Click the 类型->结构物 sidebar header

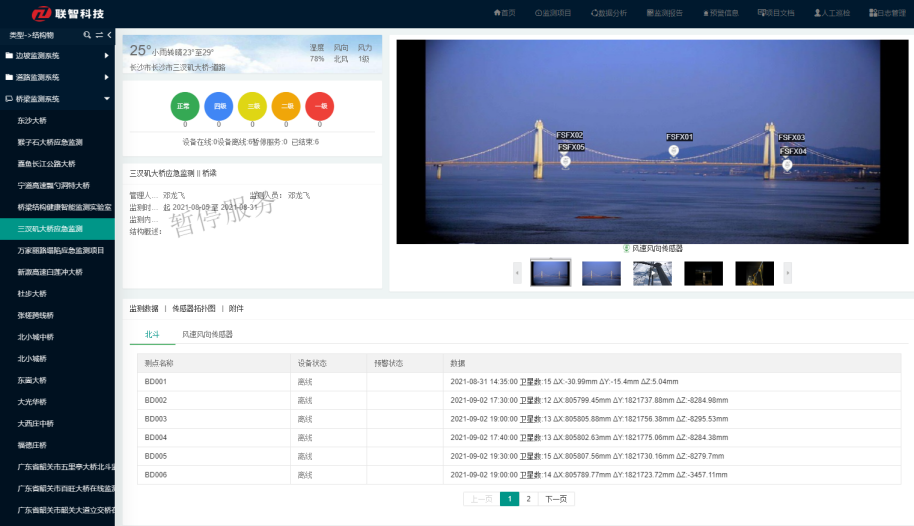coord(31,35)
